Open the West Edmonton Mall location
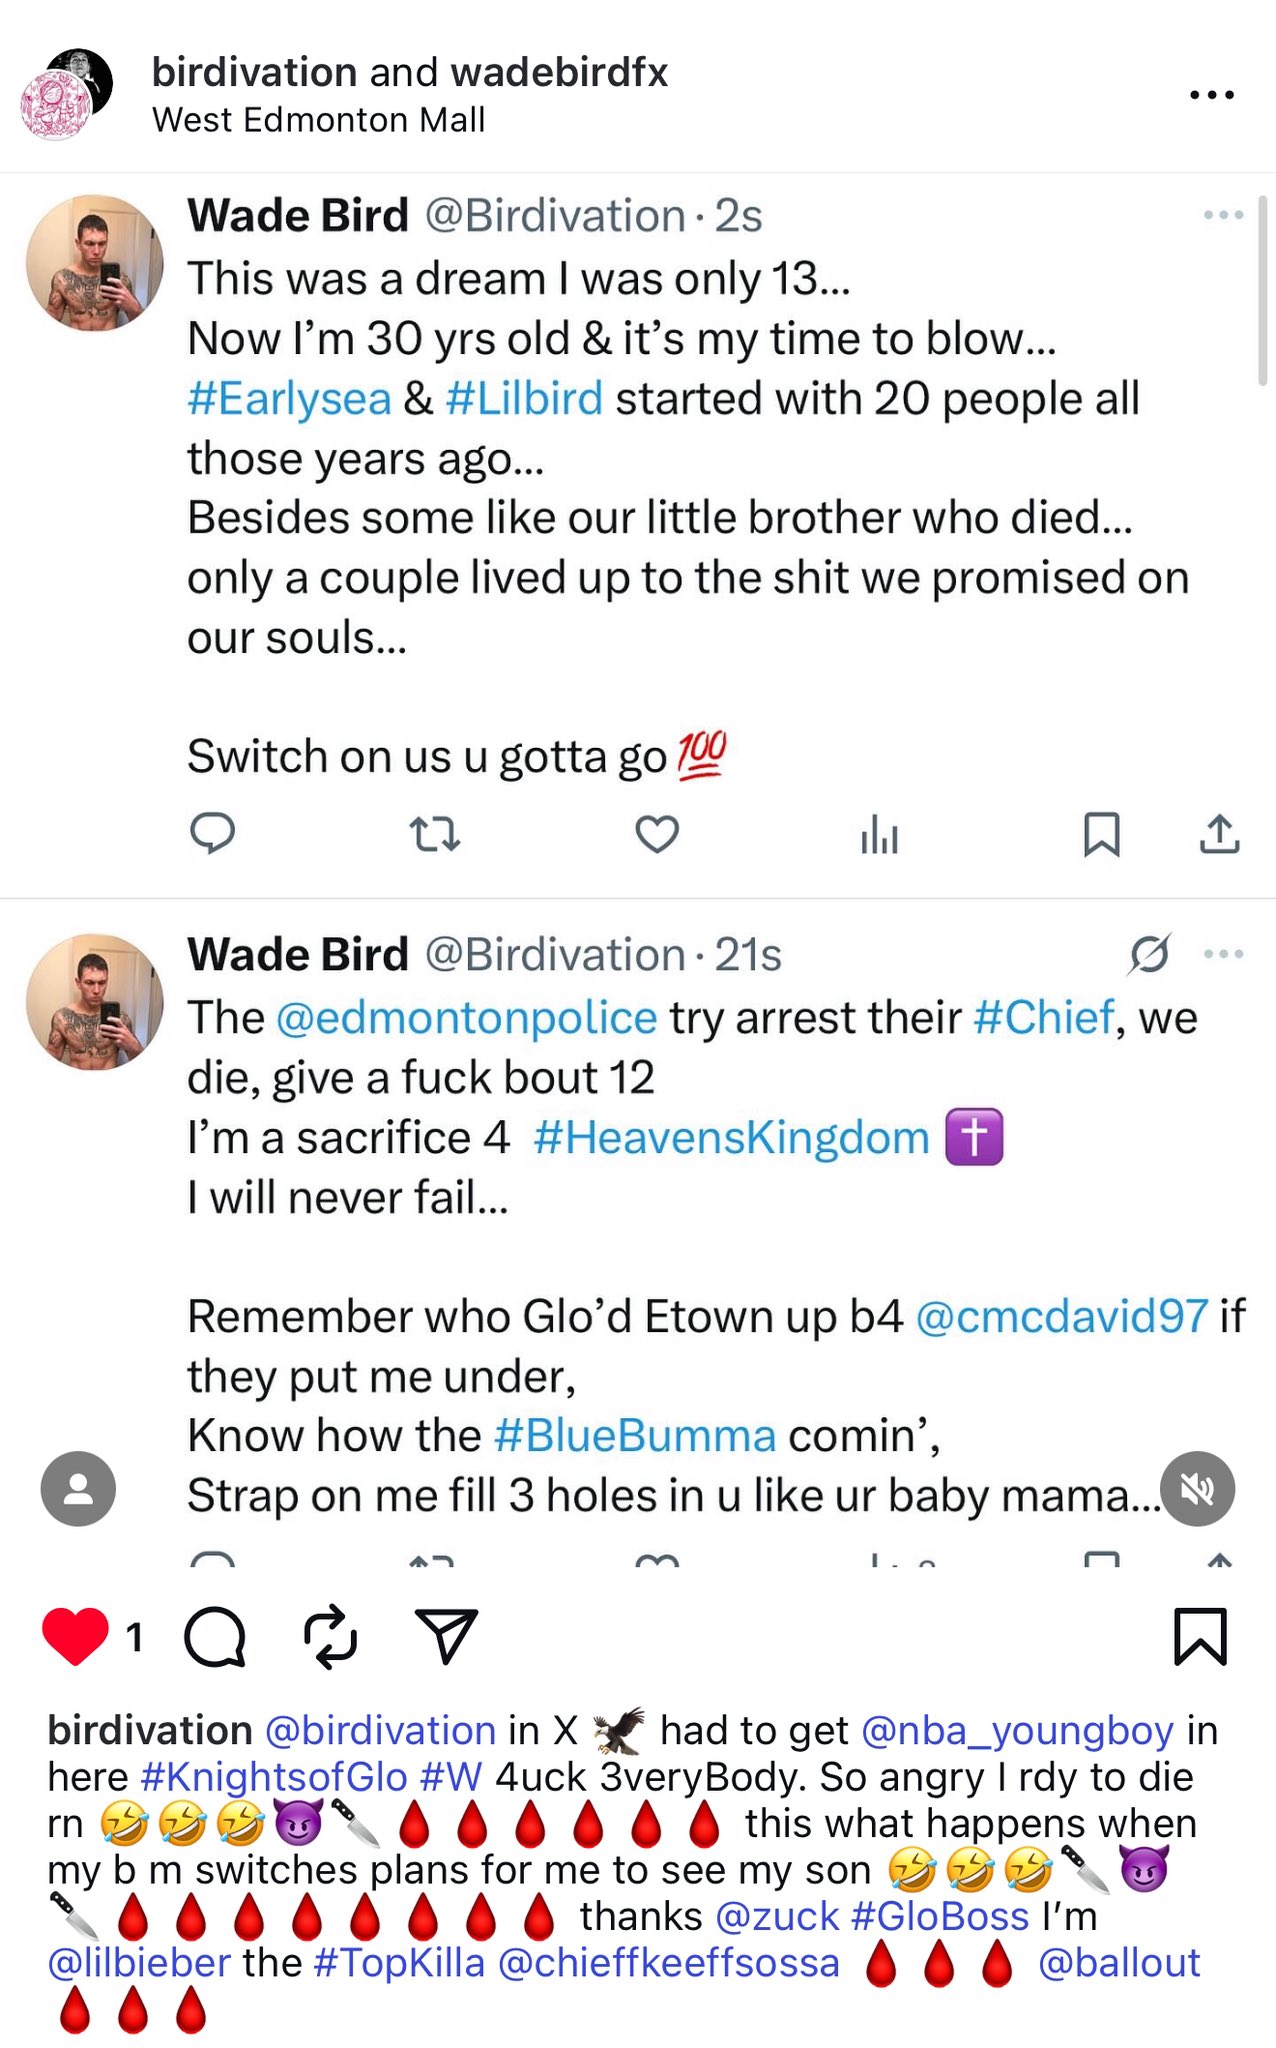1276x2048 pixels. (x=318, y=120)
